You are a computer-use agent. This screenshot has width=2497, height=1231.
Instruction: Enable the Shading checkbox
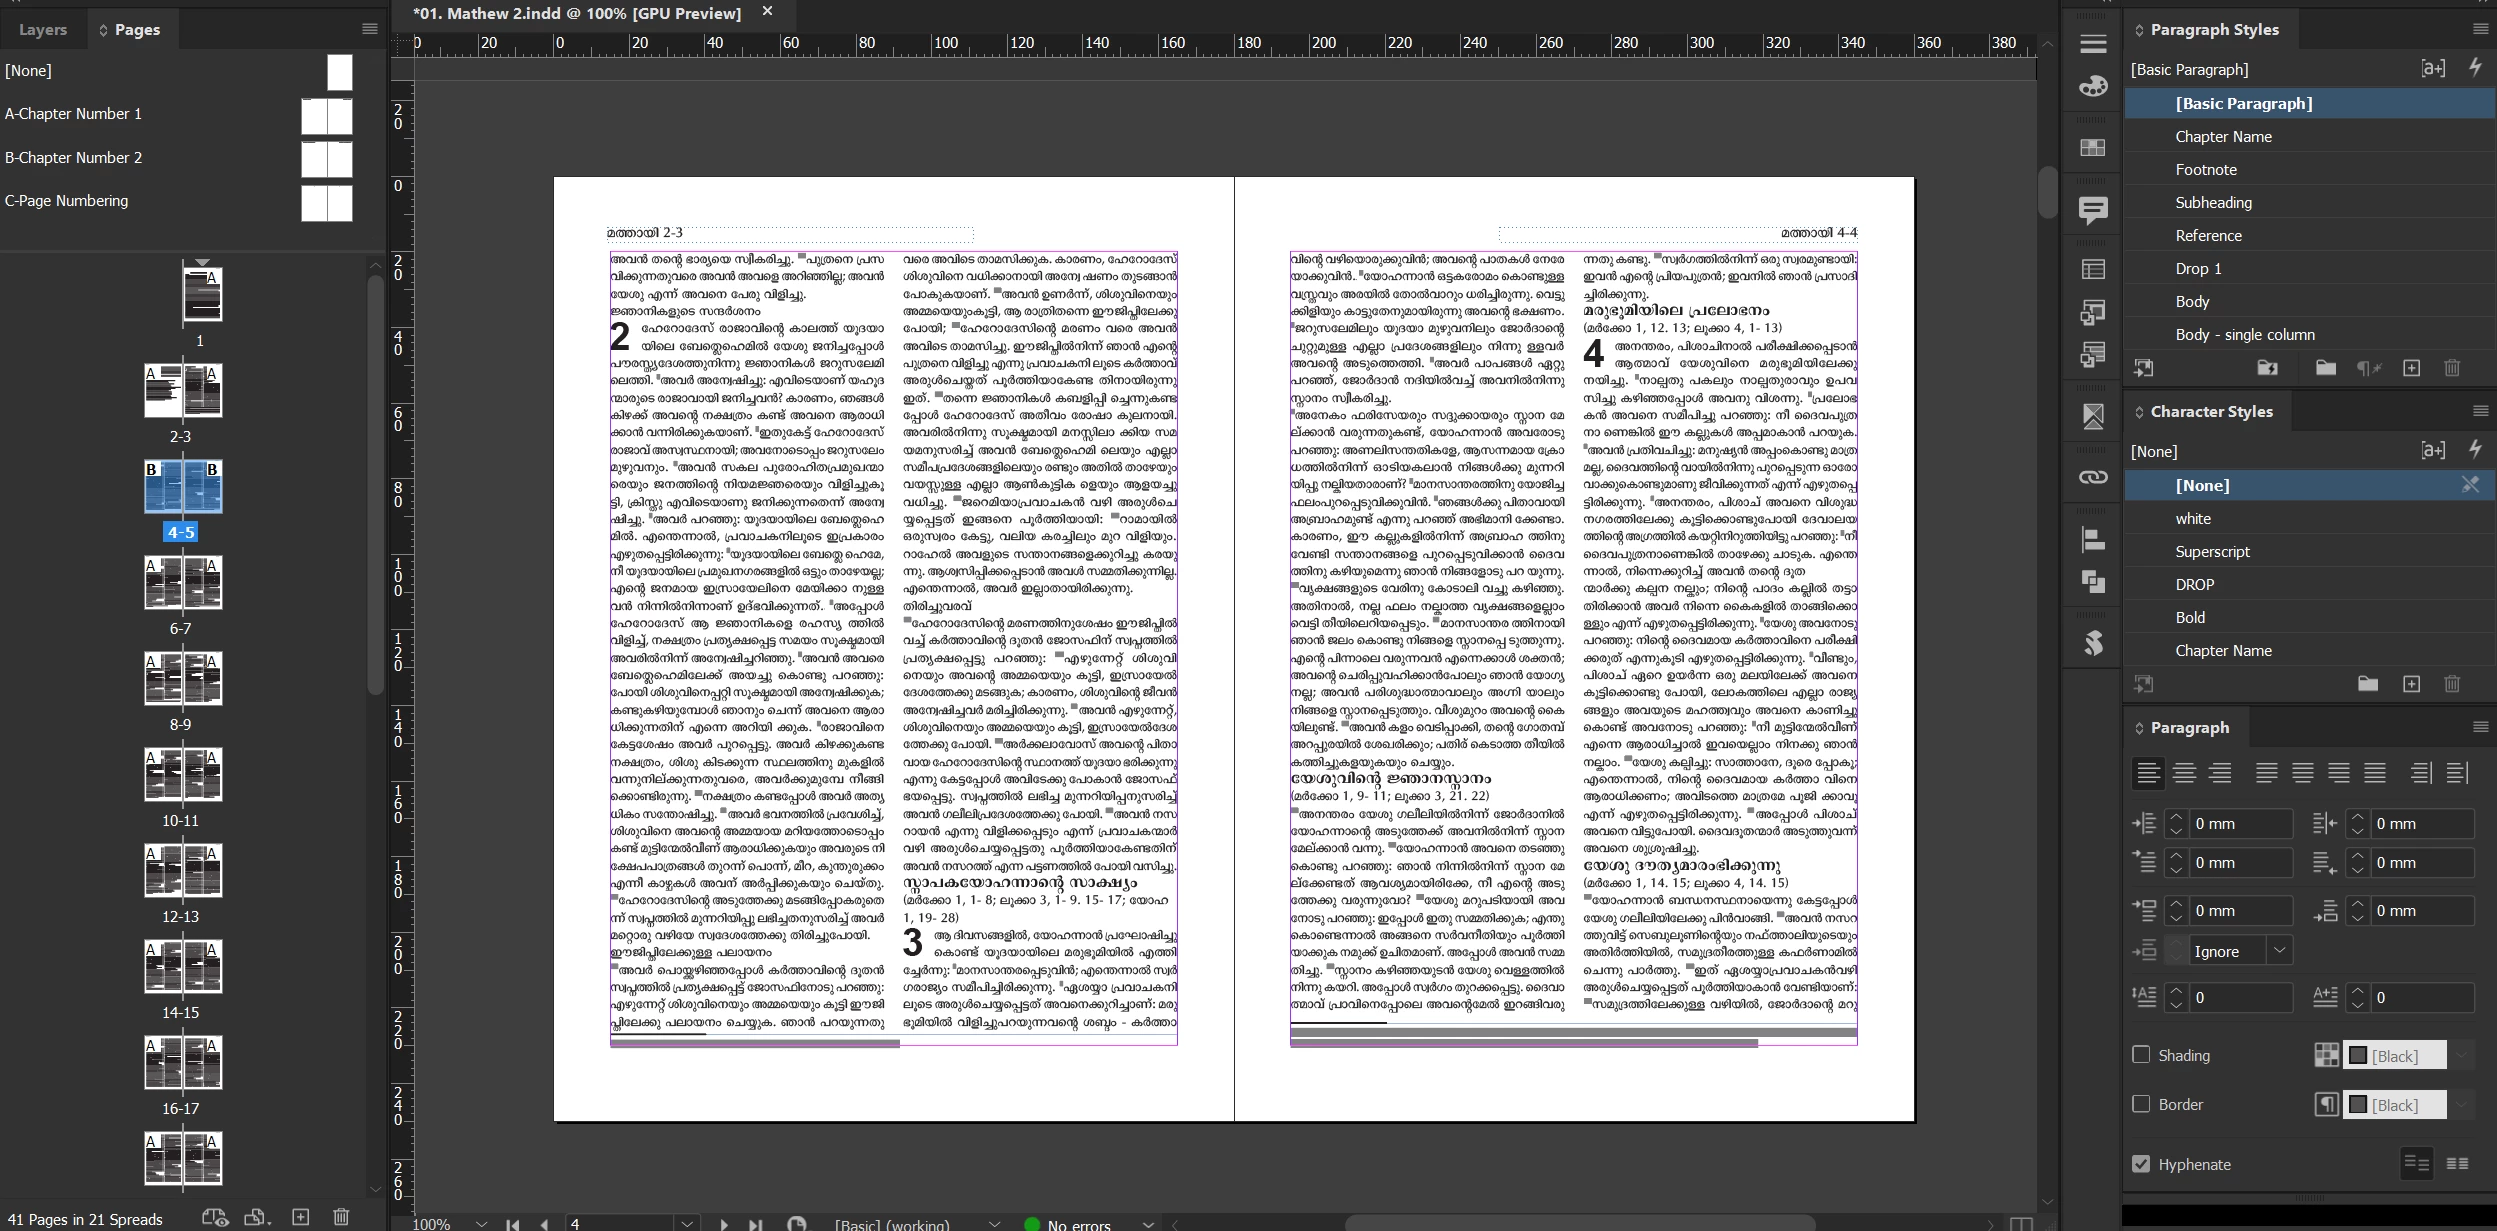pos(2141,1055)
